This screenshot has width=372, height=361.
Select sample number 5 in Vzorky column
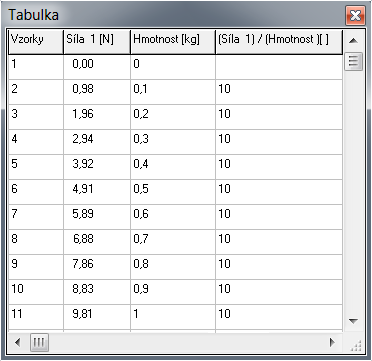tap(36, 167)
